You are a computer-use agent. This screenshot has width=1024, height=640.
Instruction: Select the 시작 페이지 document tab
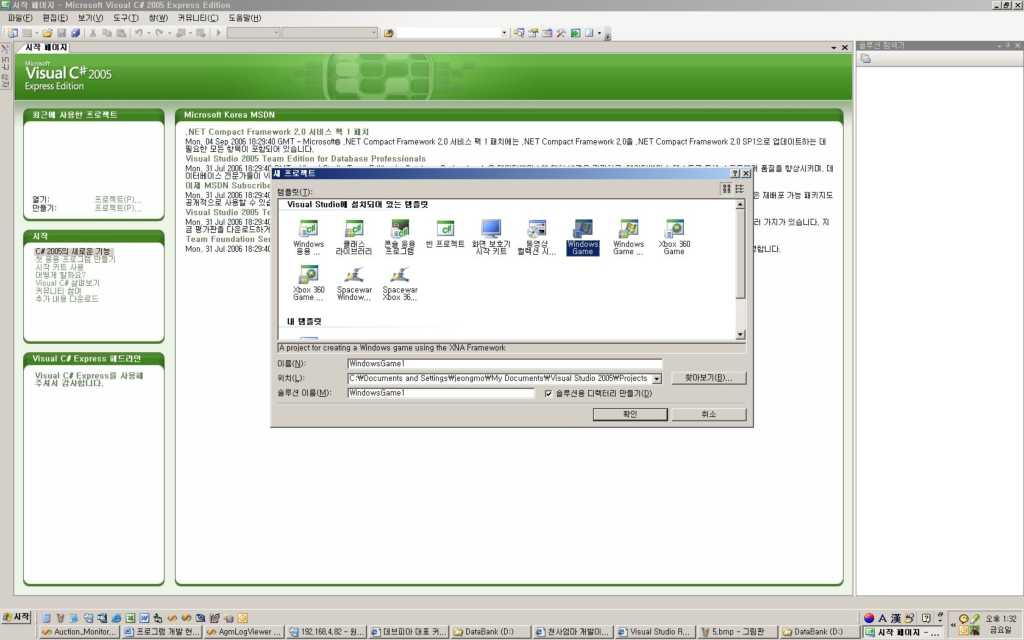(x=46, y=48)
